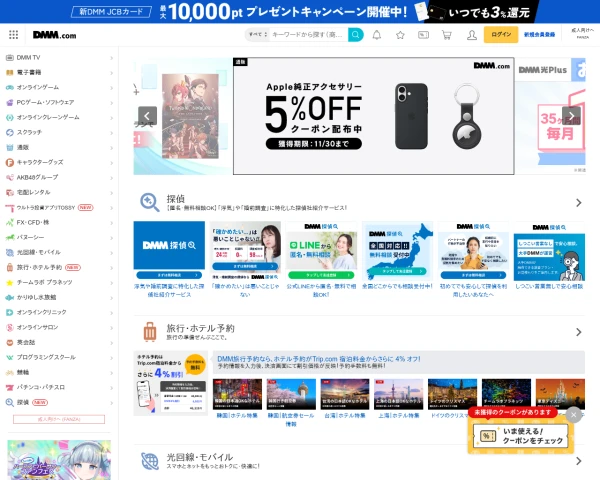The image size is (600, 480).
Task: Open the anime girl banner in sidebar
Action: tap(59, 460)
